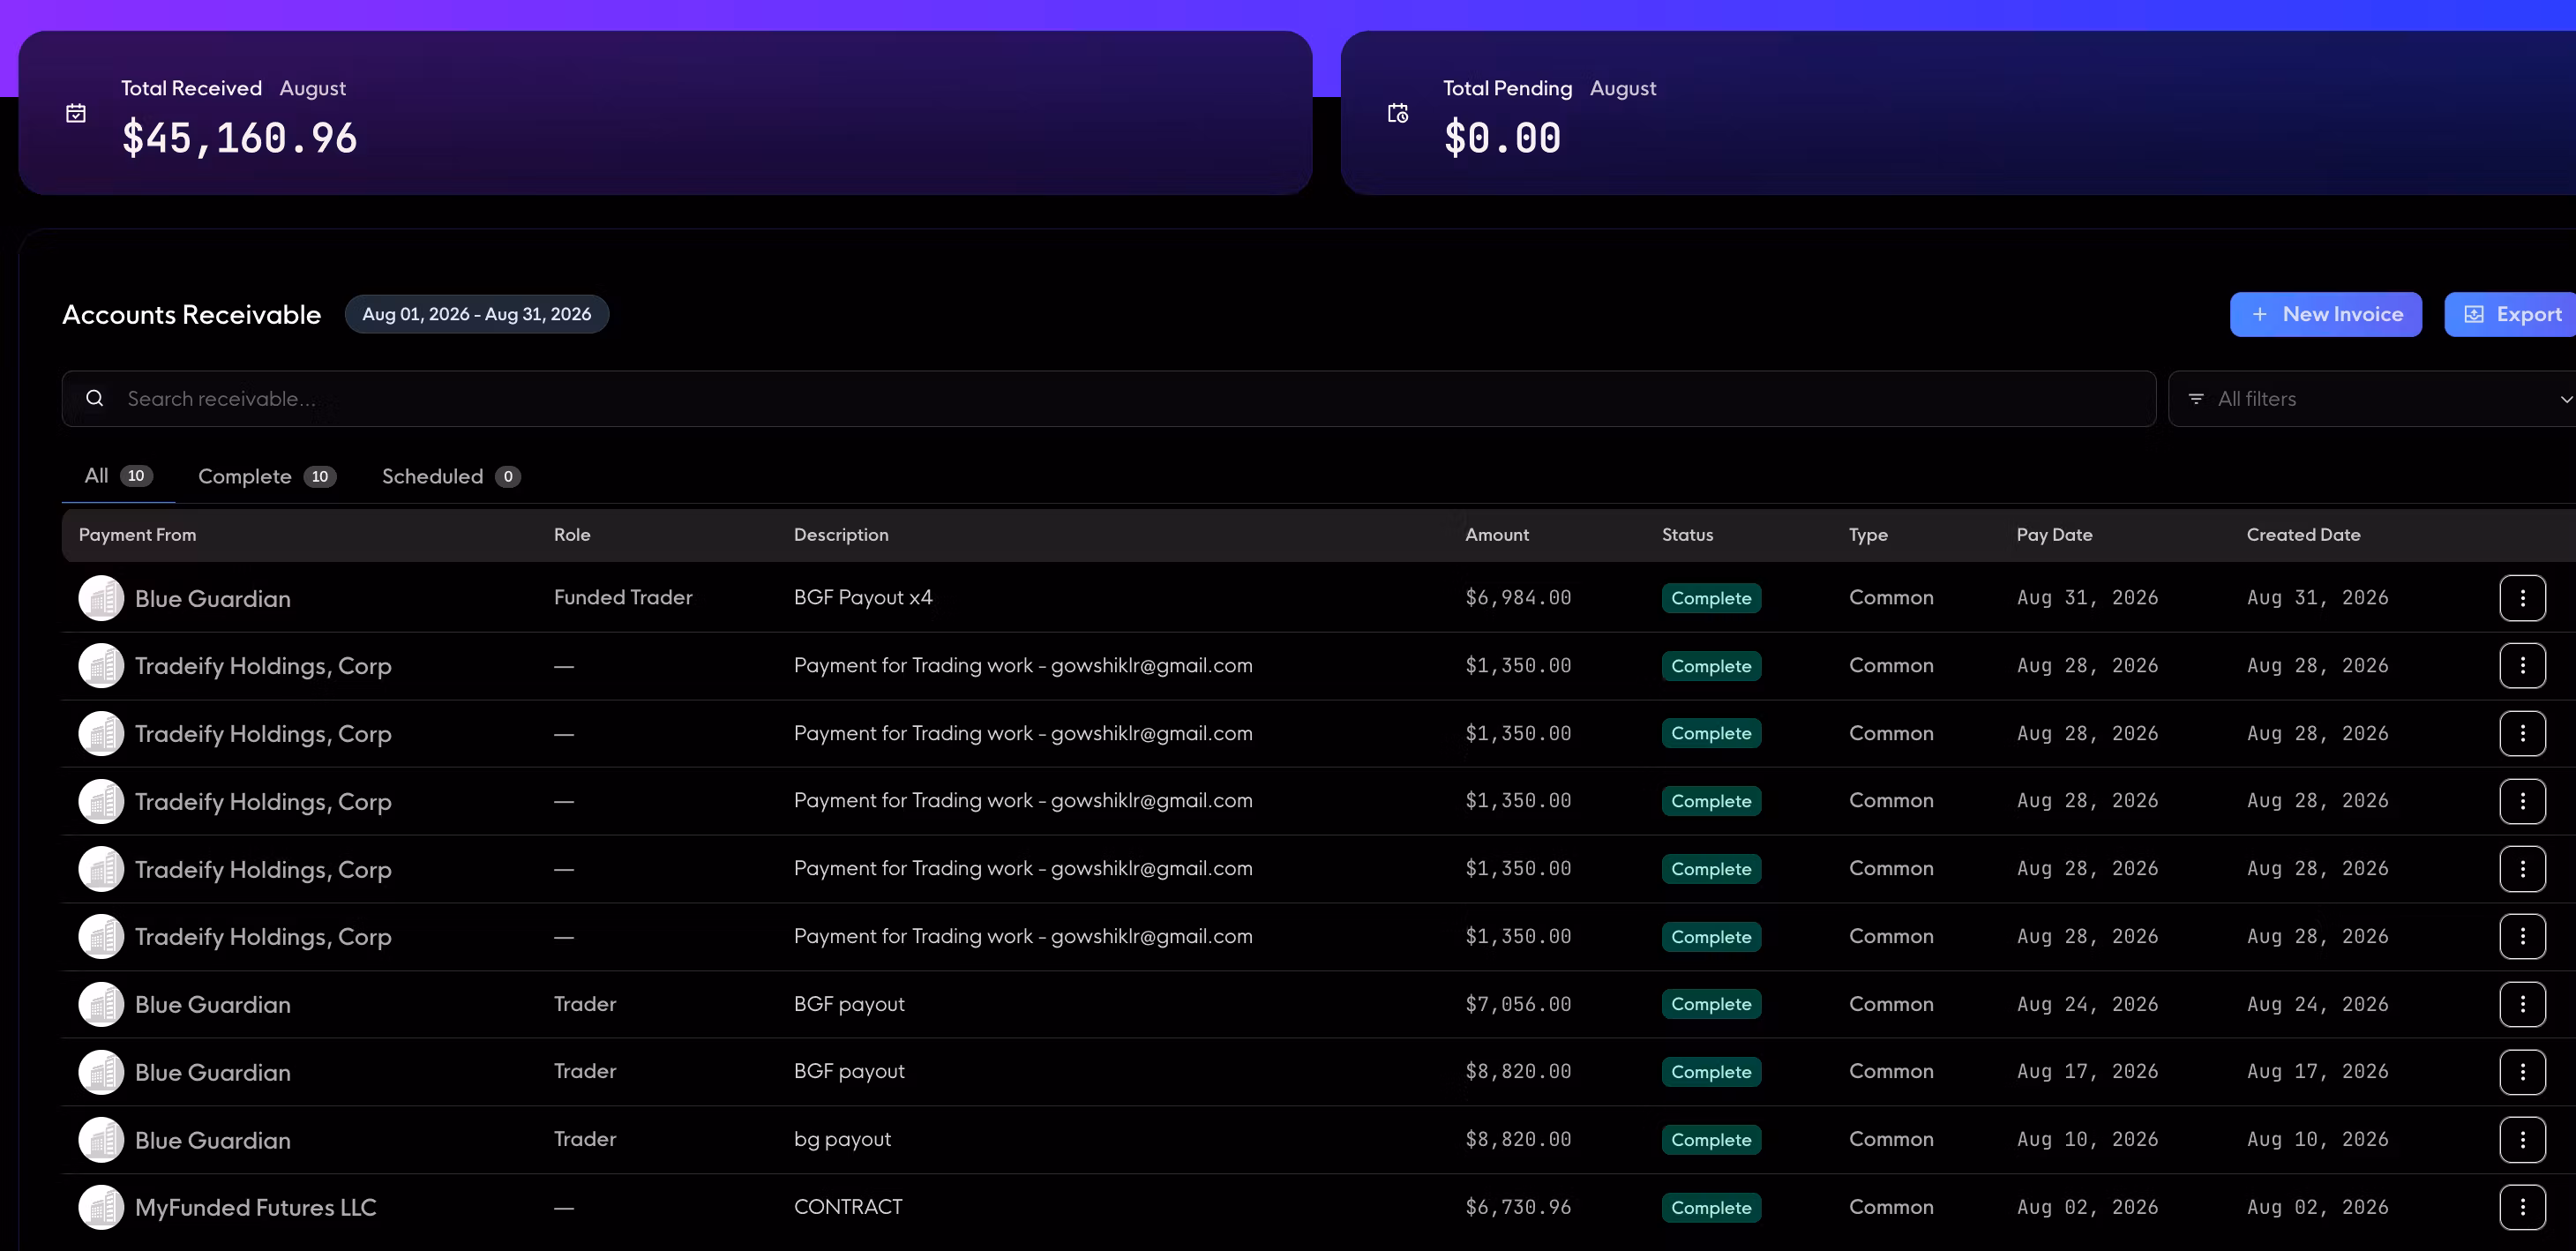
Task: Click the $6,730.96 amount cell
Action: tap(1518, 1207)
